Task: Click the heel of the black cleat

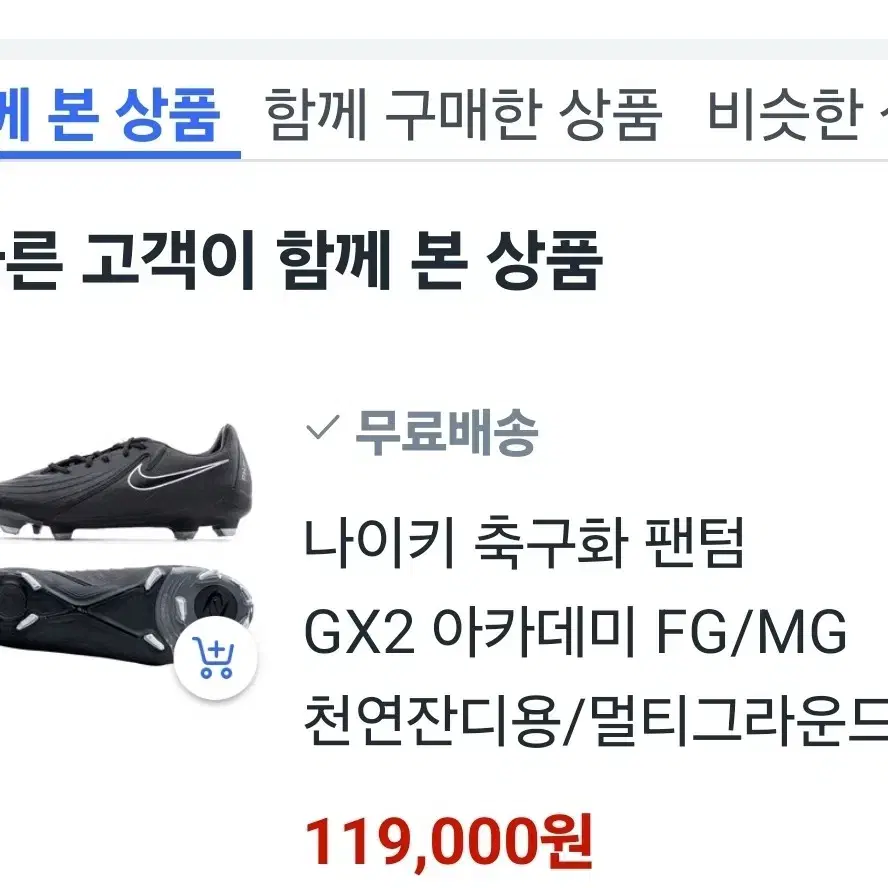Action: click(233, 470)
